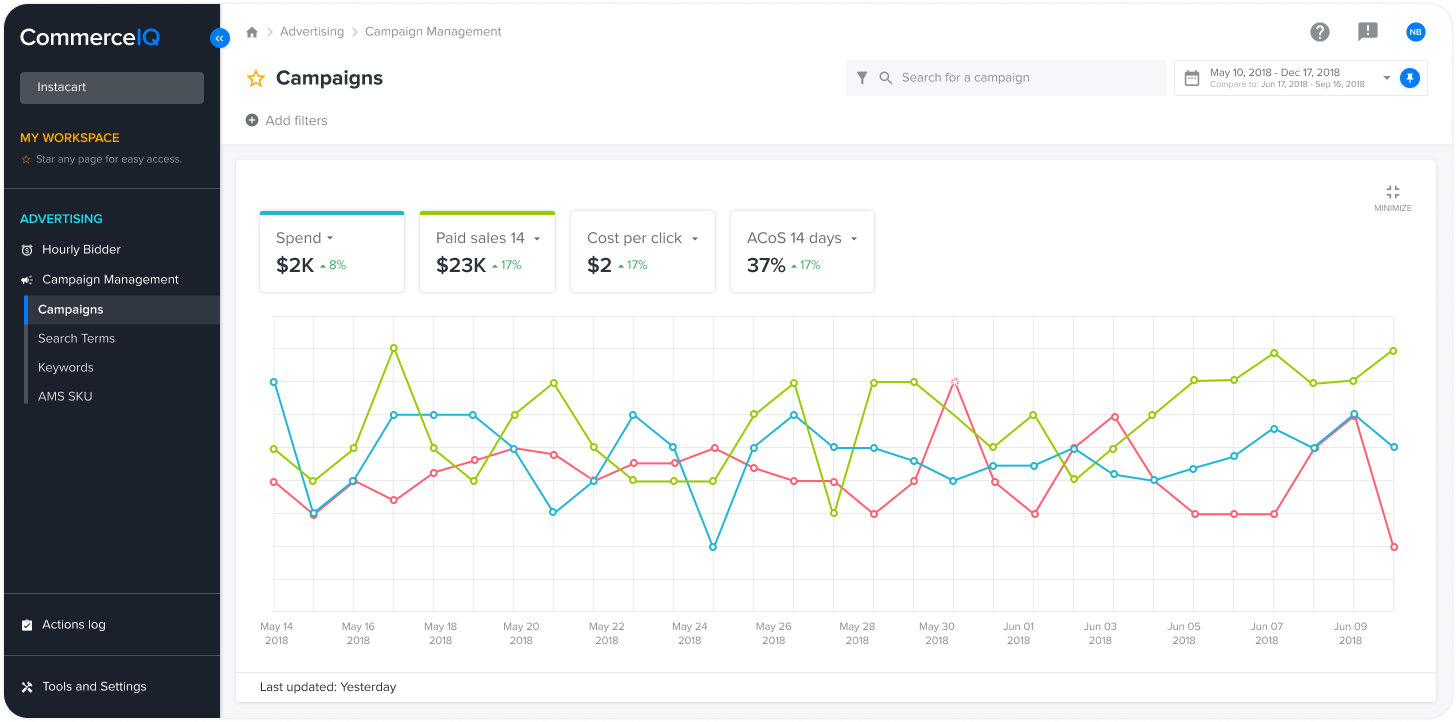The height and width of the screenshot is (722, 1456).
Task: Expand the date range dropdown arrow
Action: [1387, 78]
